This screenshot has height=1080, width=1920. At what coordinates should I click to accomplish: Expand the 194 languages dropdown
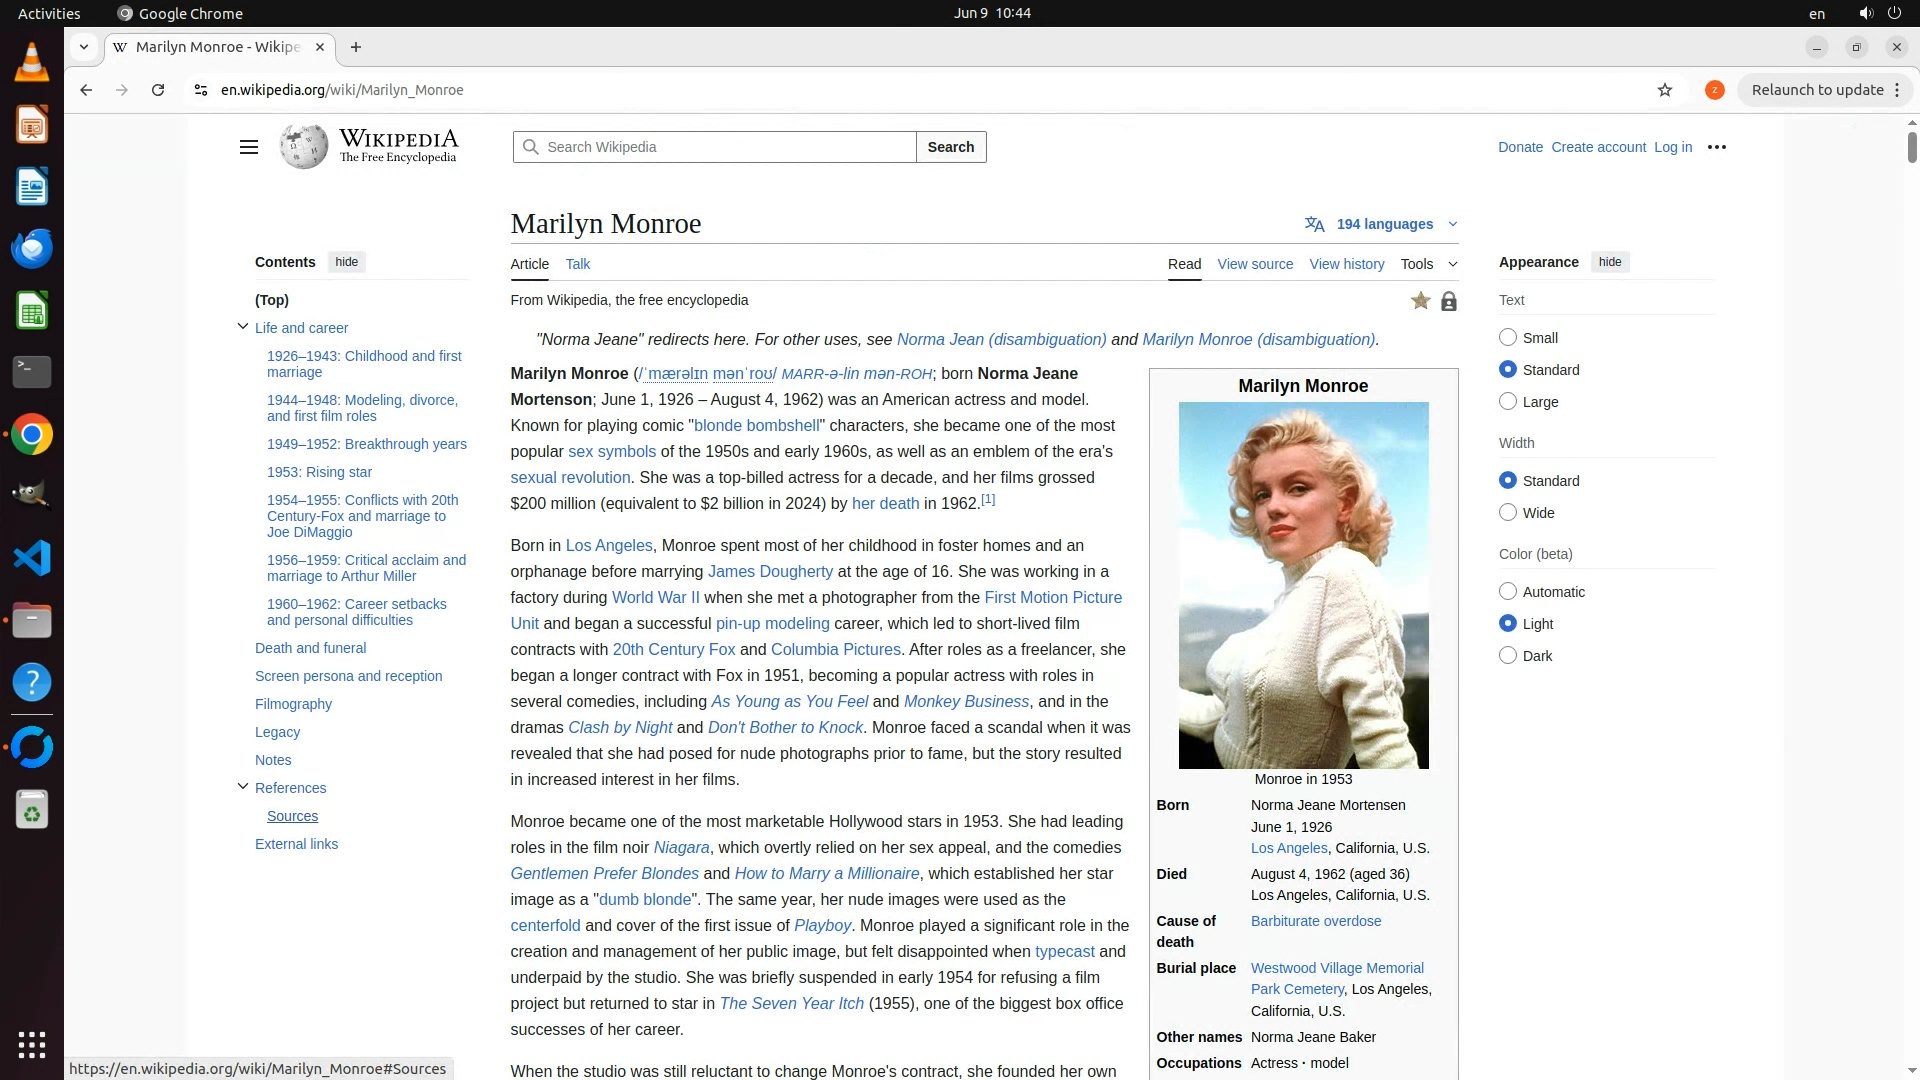[1384, 224]
